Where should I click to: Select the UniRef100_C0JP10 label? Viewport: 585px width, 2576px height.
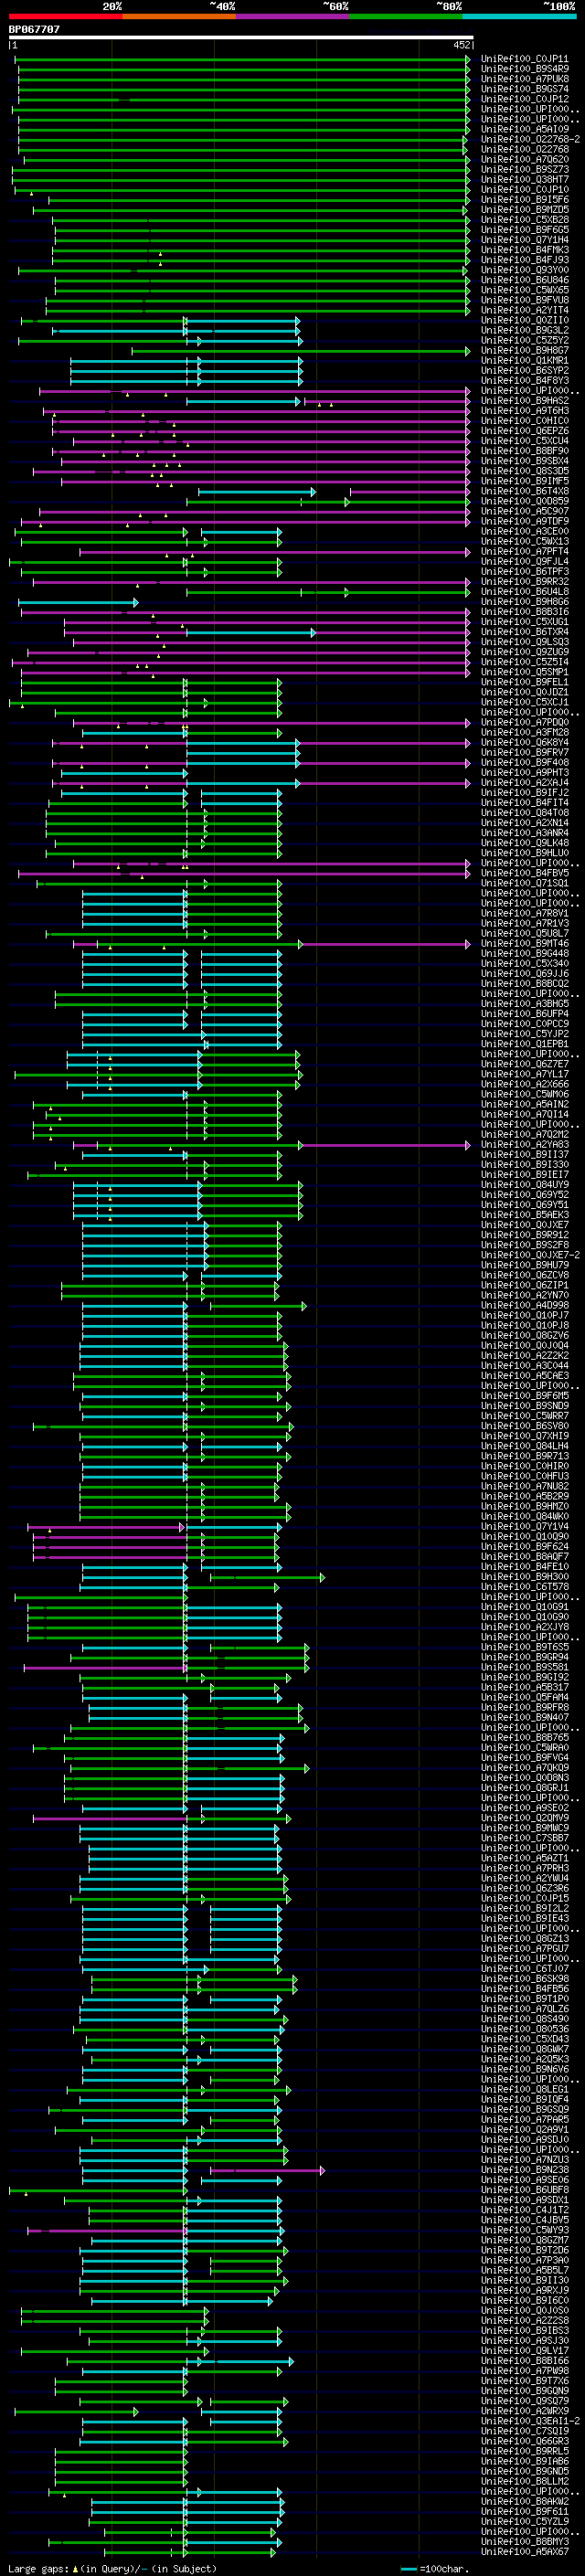(524, 190)
